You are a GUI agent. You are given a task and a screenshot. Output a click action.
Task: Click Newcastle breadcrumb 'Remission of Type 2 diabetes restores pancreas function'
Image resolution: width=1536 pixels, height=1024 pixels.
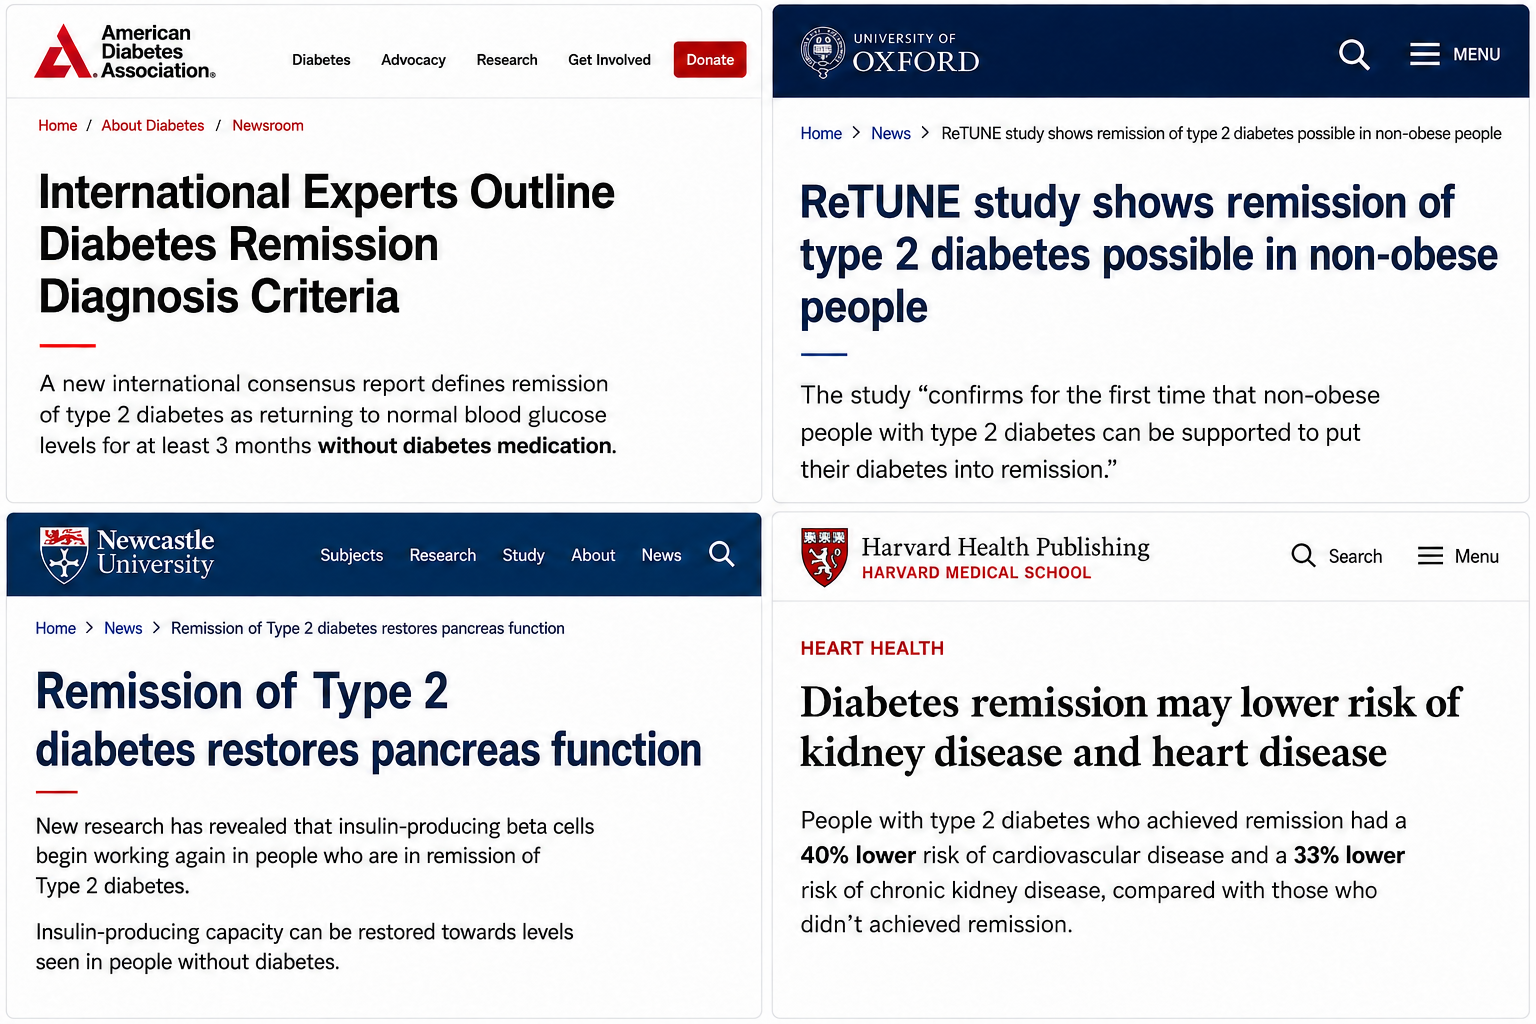click(x=368, y=628)
